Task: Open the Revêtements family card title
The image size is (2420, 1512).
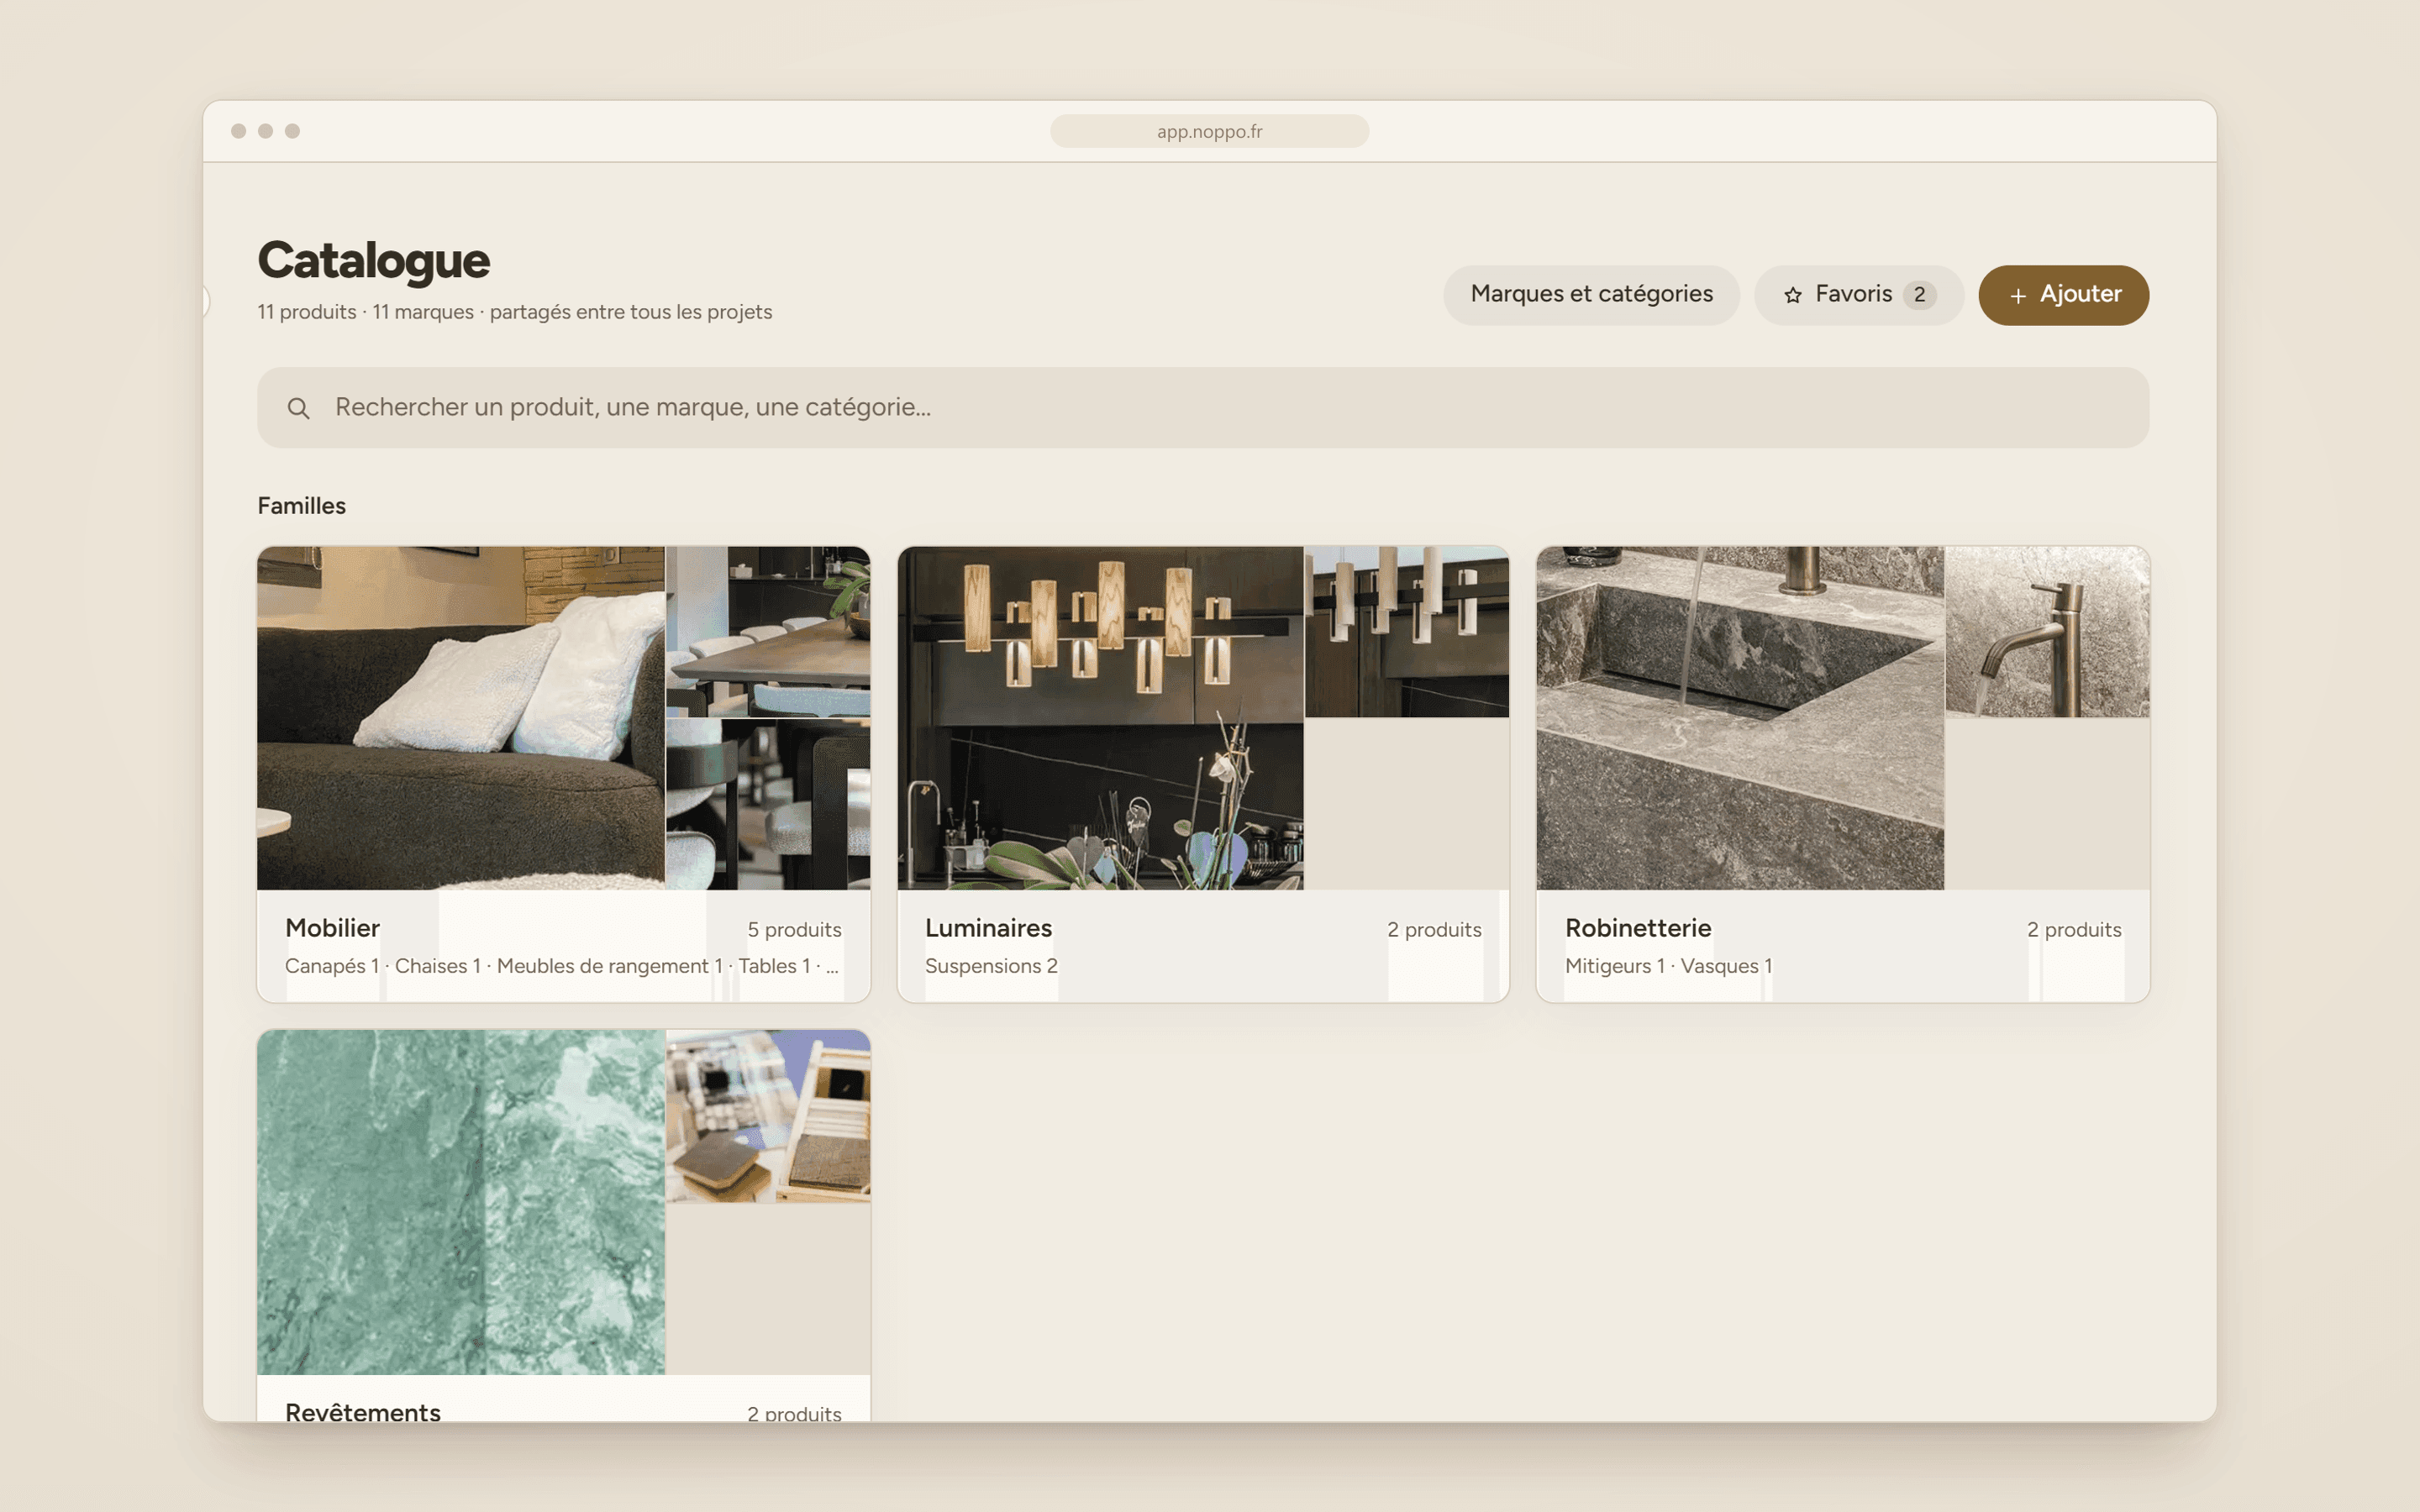Action: tap(363, 1412)
